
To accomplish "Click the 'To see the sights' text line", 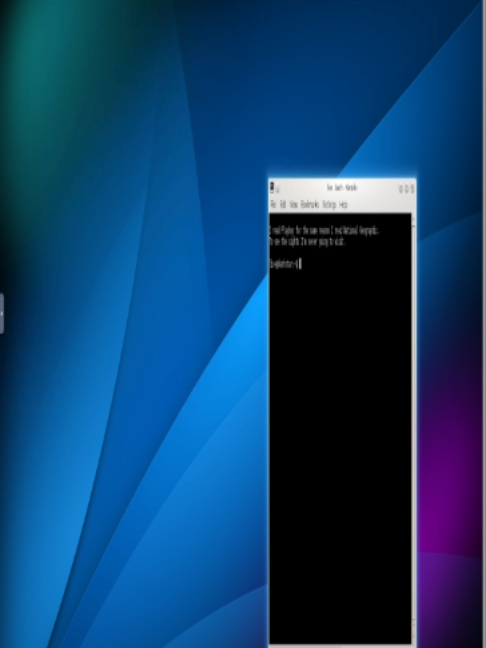I will [x=307, y=242].
